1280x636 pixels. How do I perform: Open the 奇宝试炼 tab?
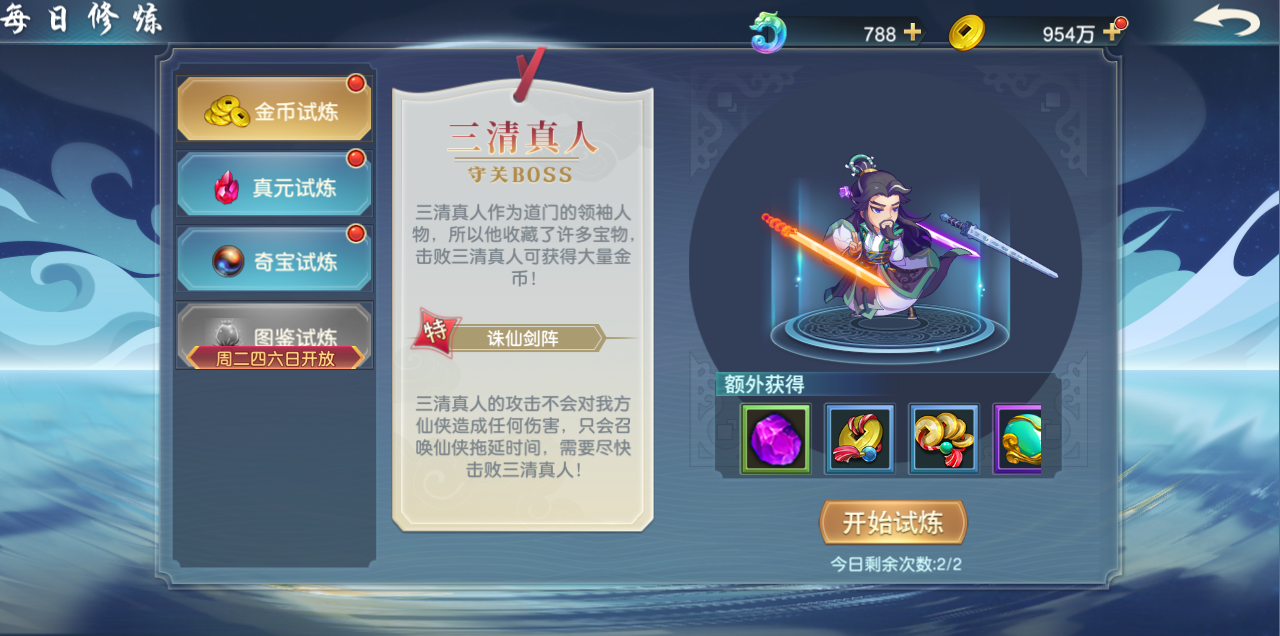click(x=274, y=260)
